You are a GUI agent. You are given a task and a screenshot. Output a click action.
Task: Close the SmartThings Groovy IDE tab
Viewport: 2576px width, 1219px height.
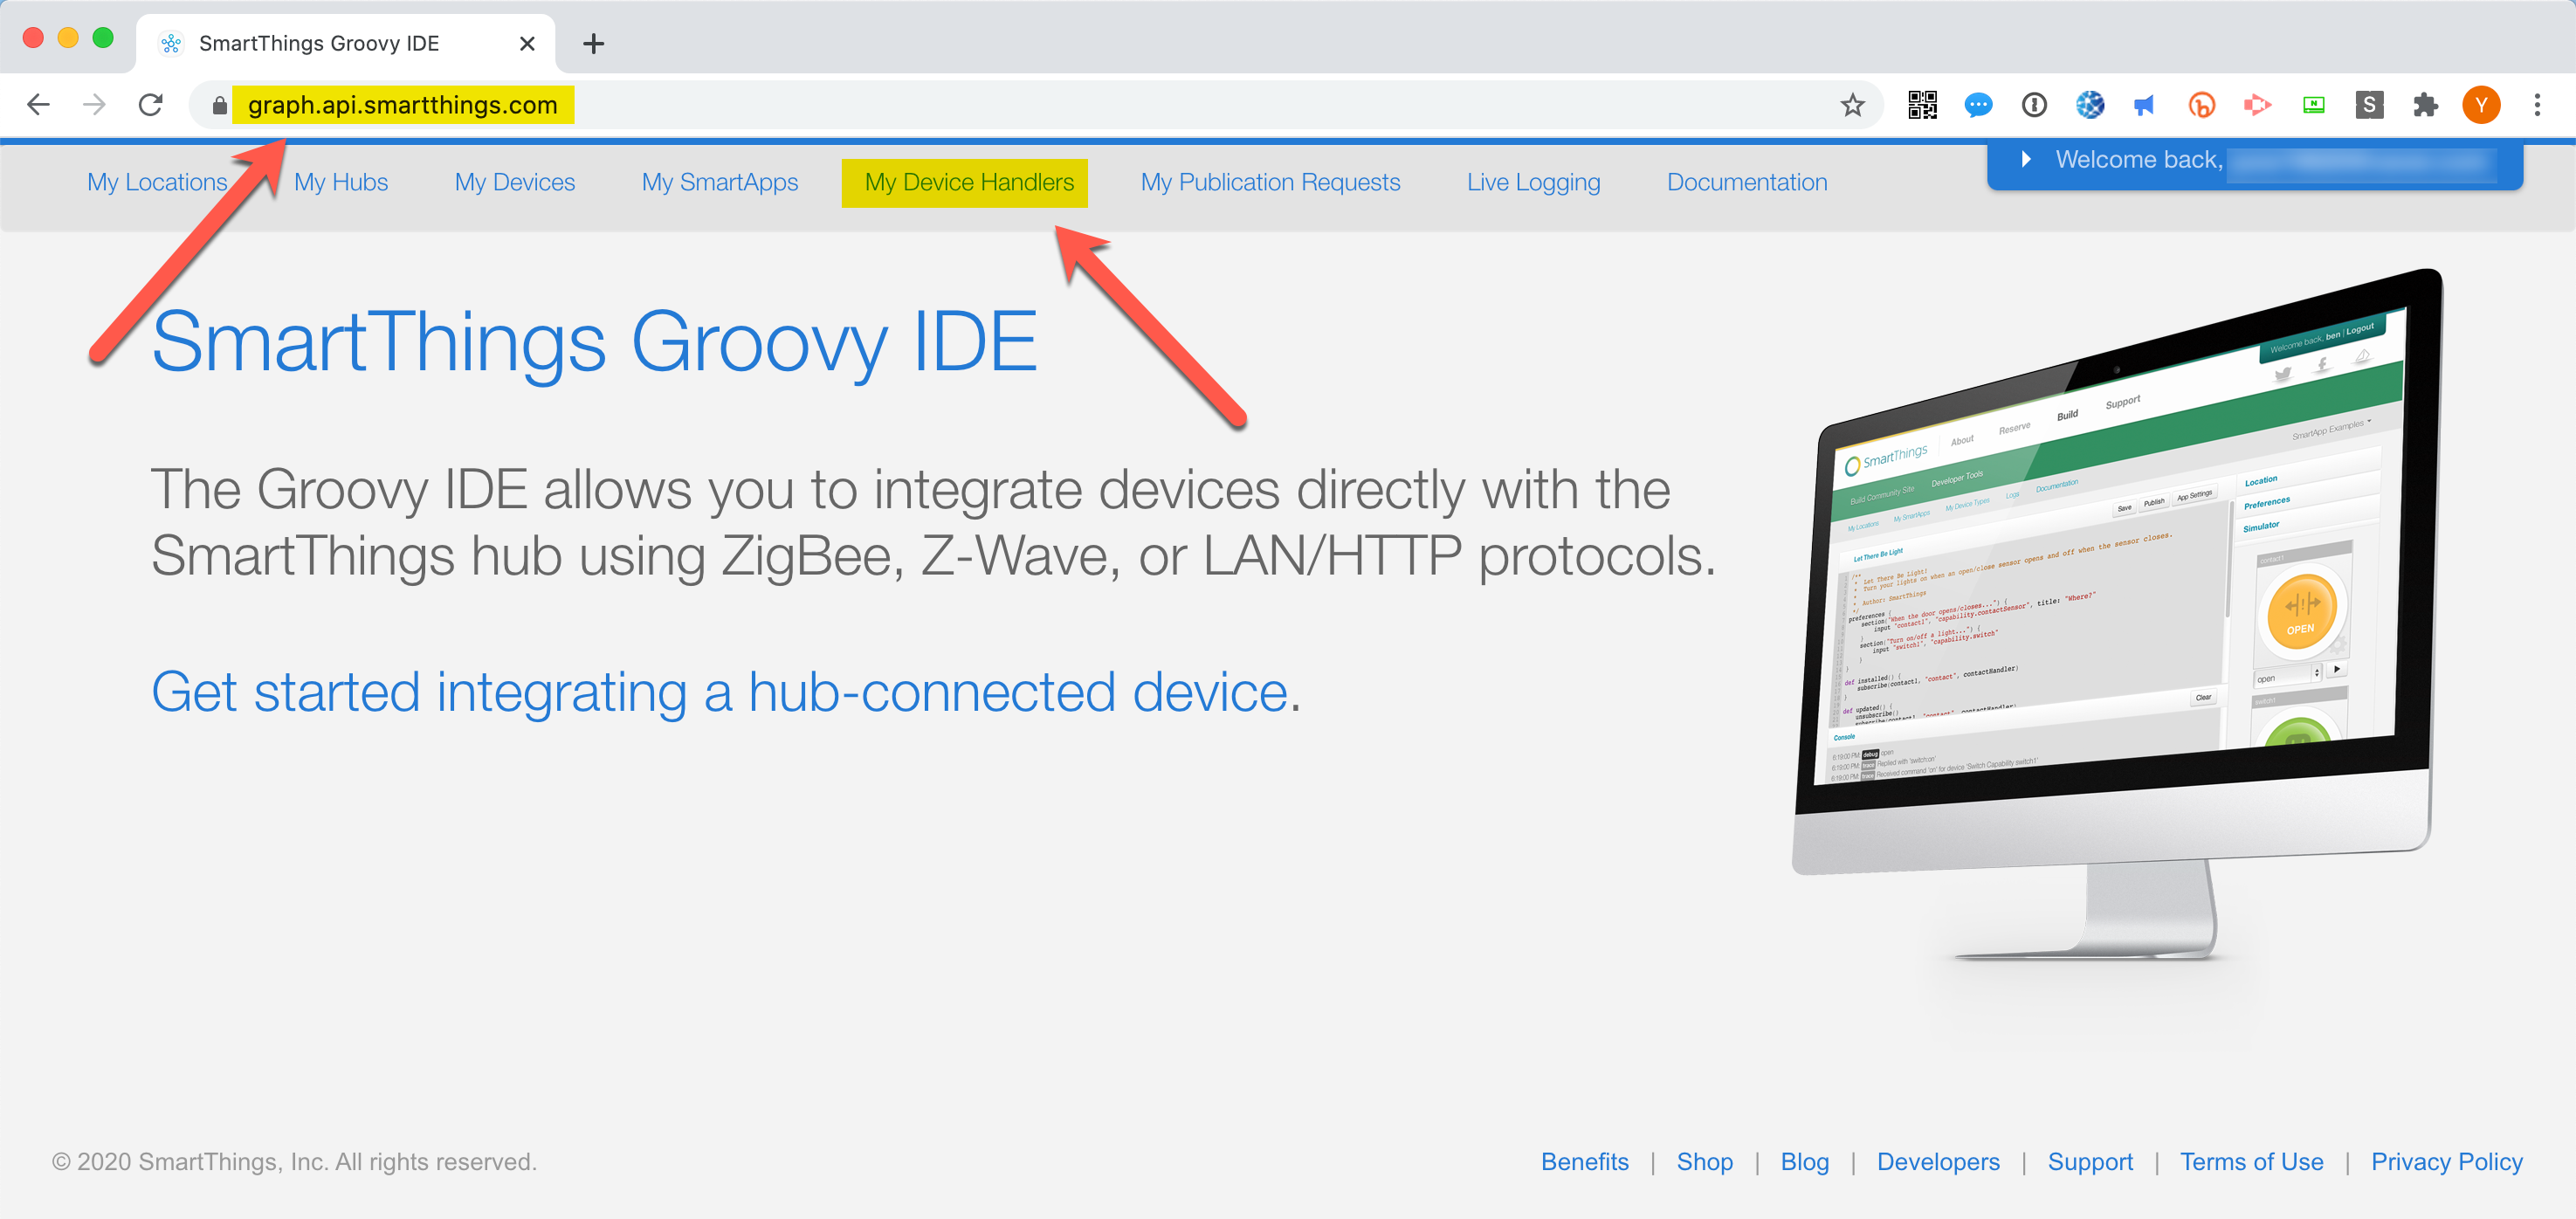pos(527,44)
